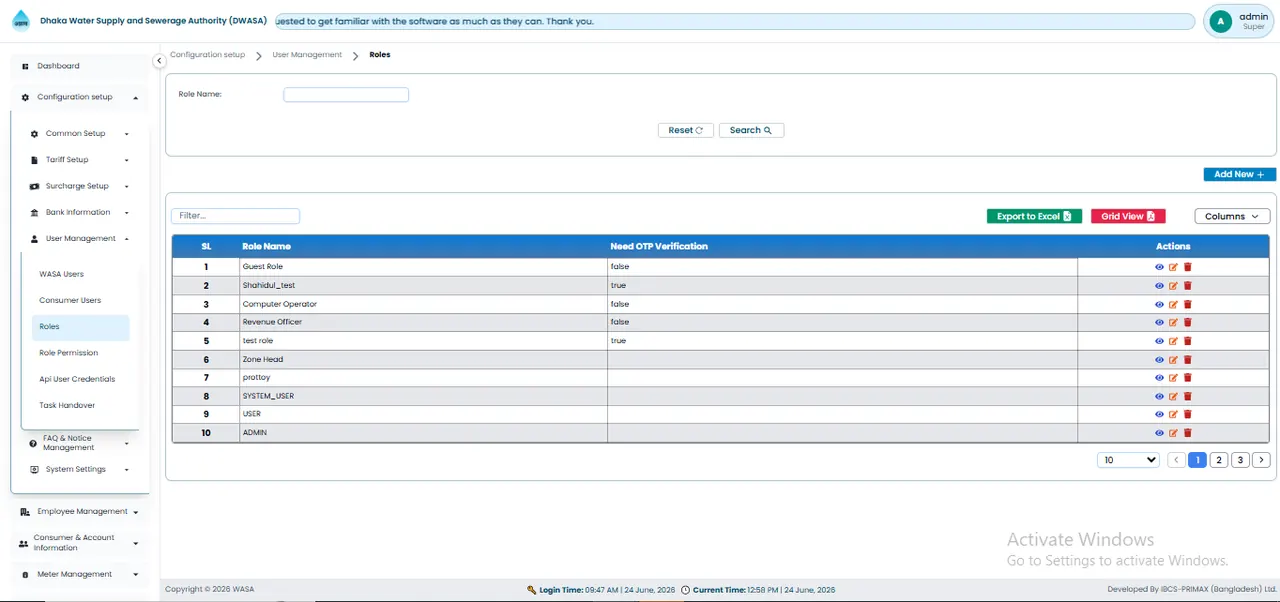Click the Search button

point(751,130)
